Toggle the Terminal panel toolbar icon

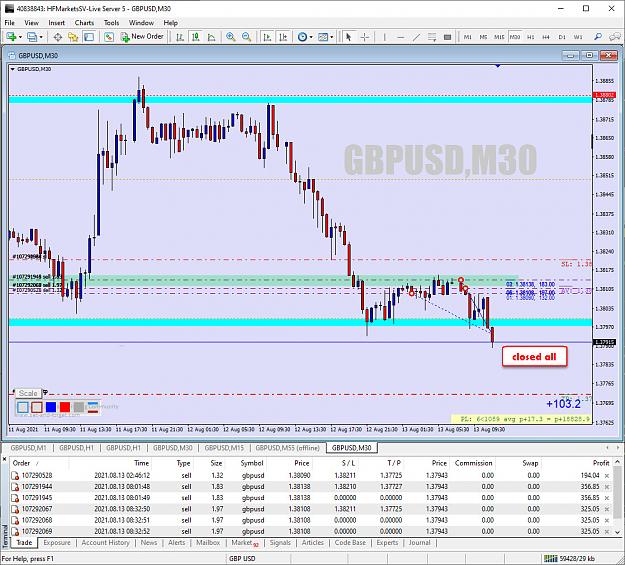click(x=89, y=37)
